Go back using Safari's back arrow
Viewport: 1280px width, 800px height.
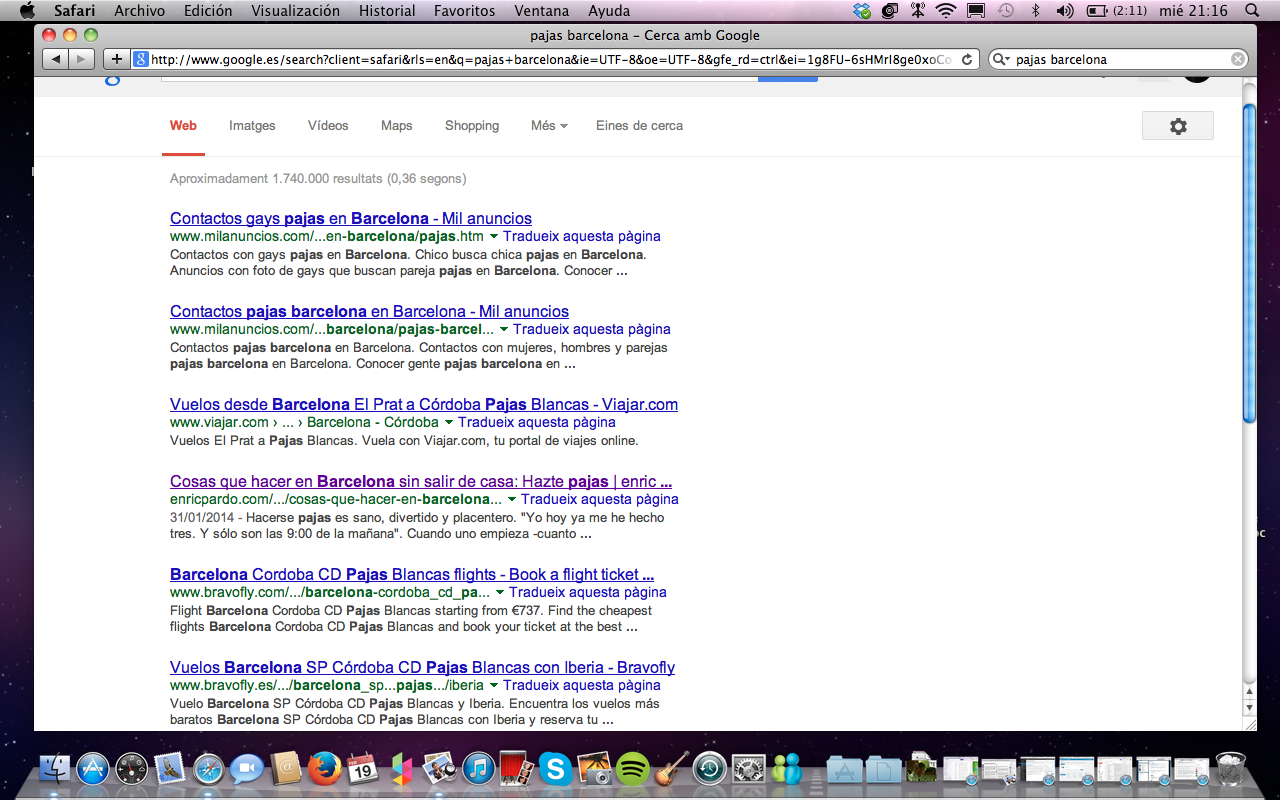pos(56,59)
